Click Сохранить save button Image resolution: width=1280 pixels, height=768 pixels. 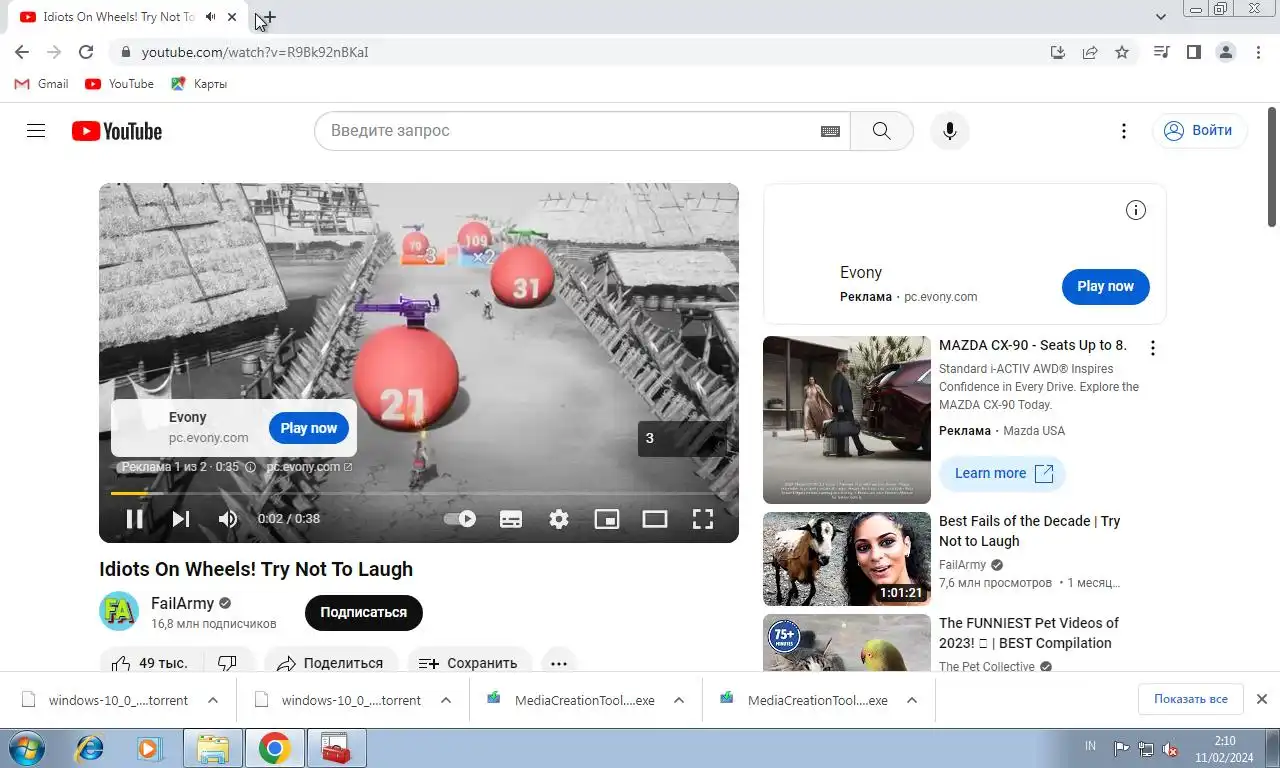coord(468,663)
